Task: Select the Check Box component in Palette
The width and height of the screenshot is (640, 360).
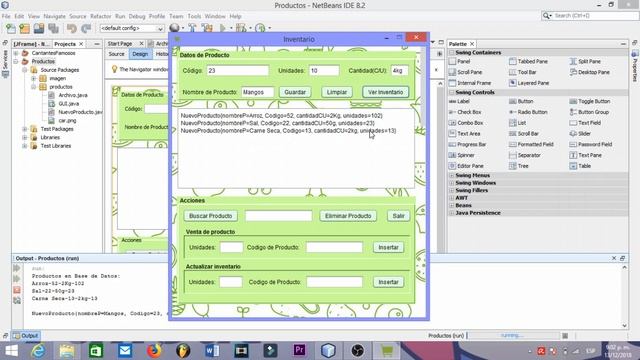Action: pos(465,112)
